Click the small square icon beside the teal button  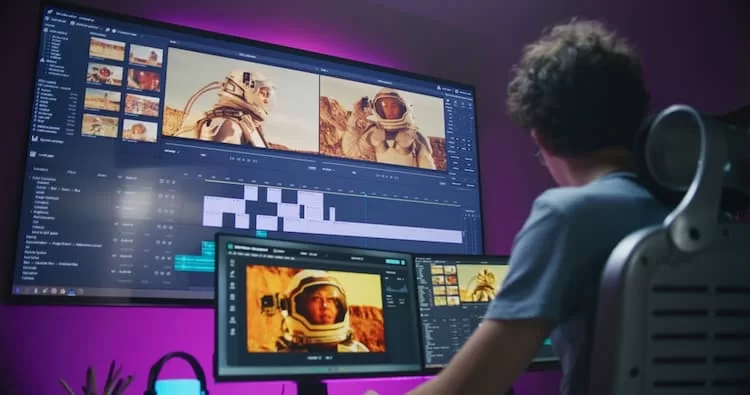404,262
